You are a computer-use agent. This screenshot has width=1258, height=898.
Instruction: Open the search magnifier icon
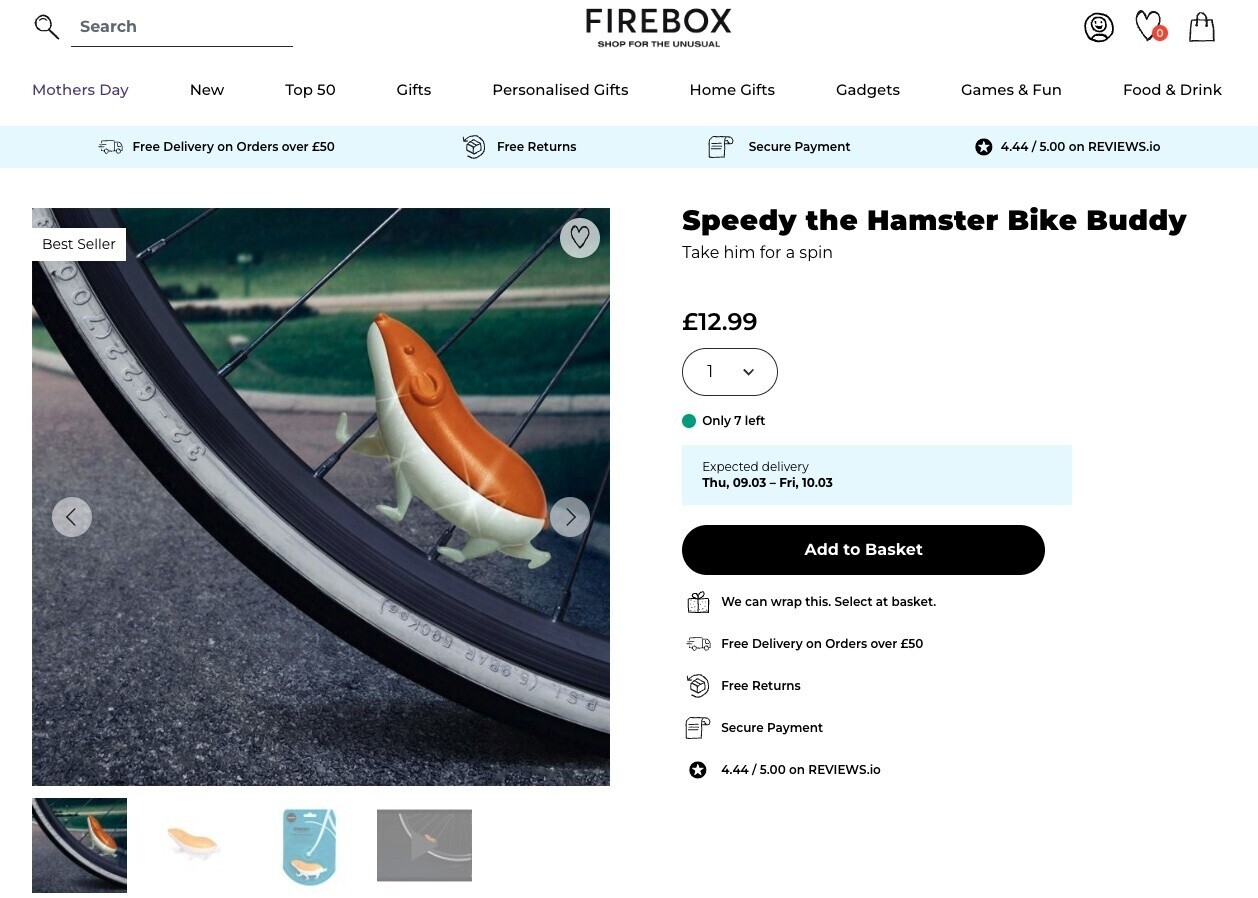click(x=46, y=26)
